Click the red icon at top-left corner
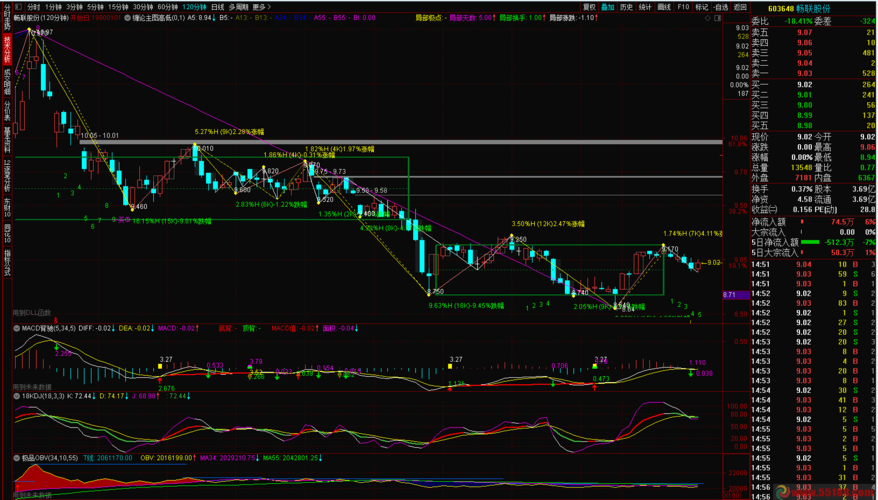This screenshot has width=878, height=500. pos(7,6)
